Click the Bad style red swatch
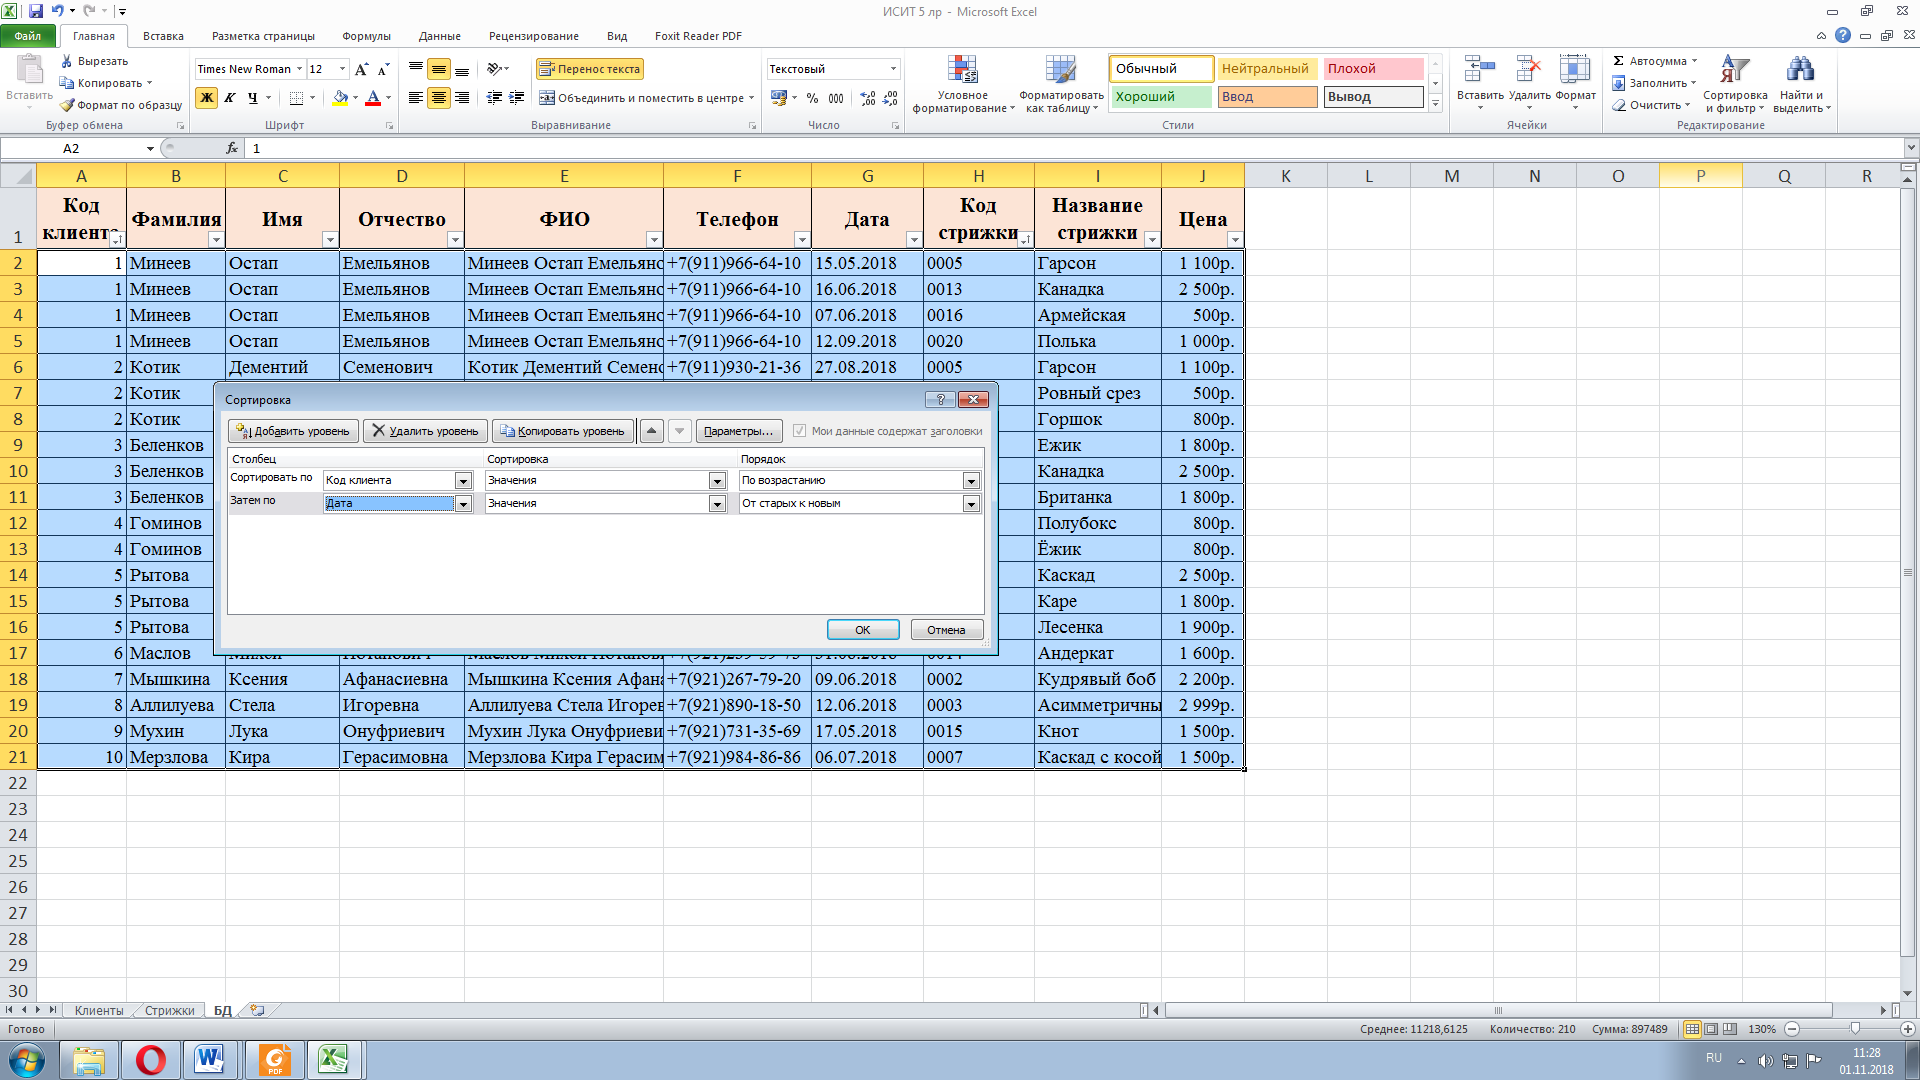 click(1372, 69)
